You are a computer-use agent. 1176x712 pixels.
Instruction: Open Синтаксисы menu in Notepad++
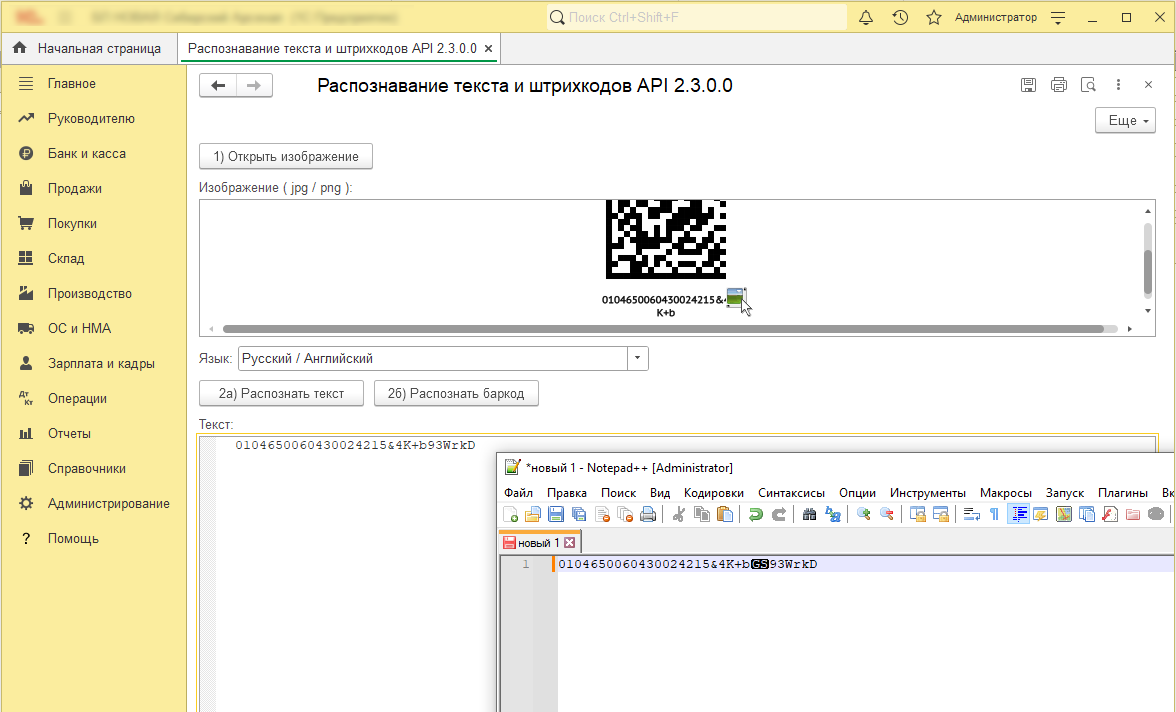[x=791, y=492]
